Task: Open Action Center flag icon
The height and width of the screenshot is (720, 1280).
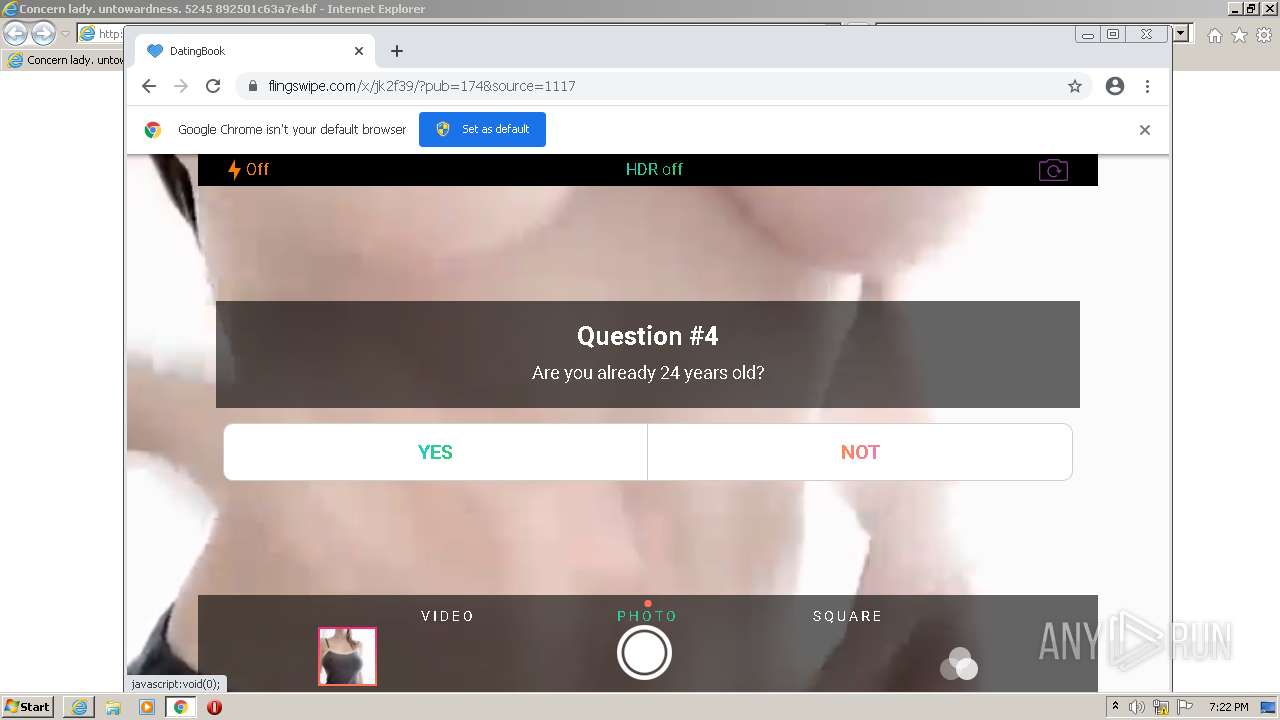Action: pyautogui.click(x=1184, y=707)
